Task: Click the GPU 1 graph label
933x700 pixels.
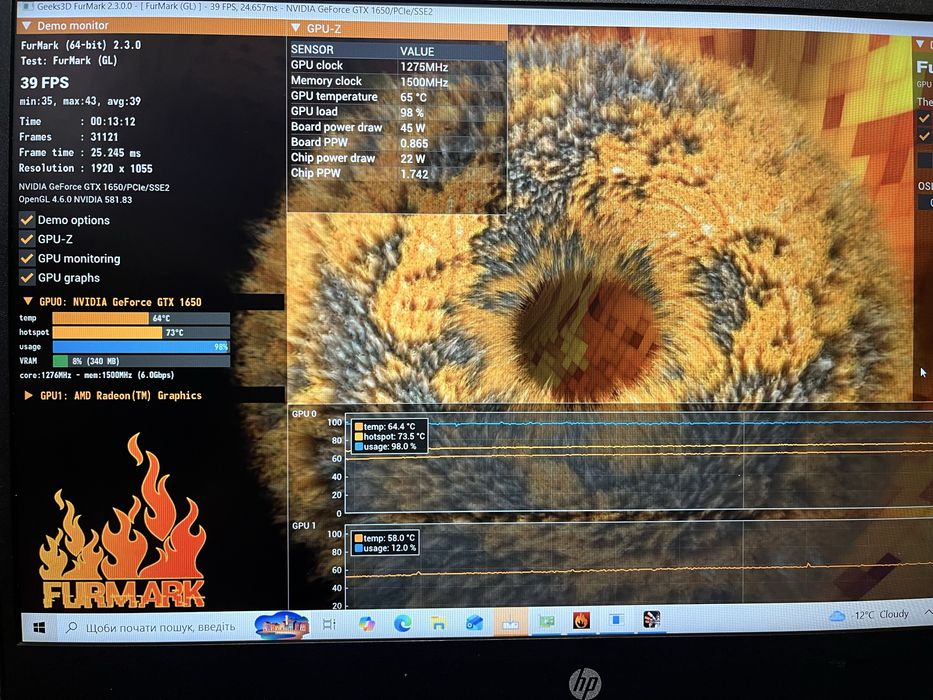Action: click(304, 526)
